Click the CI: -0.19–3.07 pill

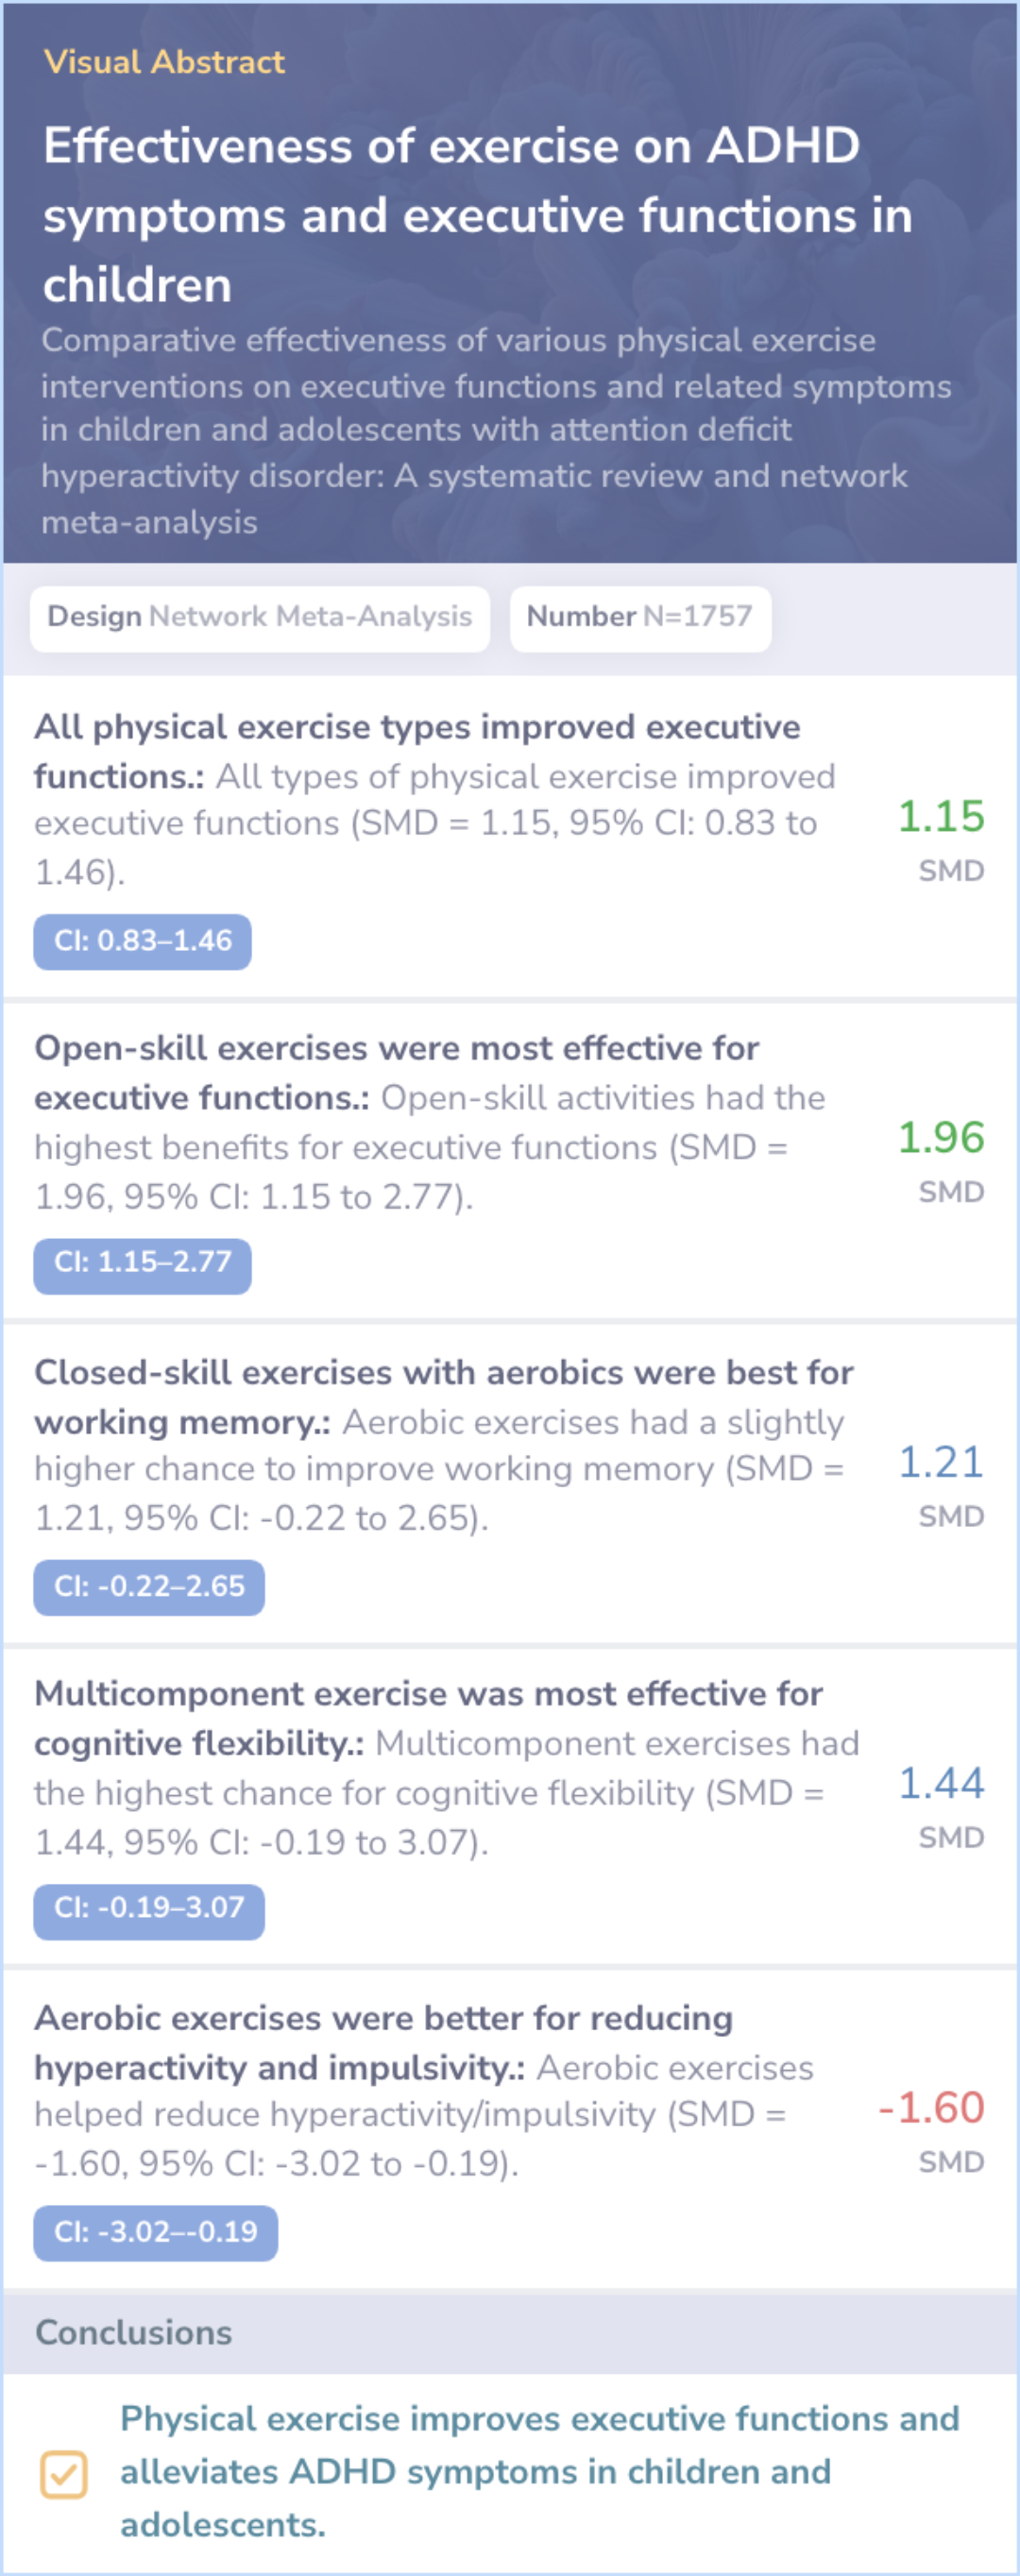(x=149, y=1910)
